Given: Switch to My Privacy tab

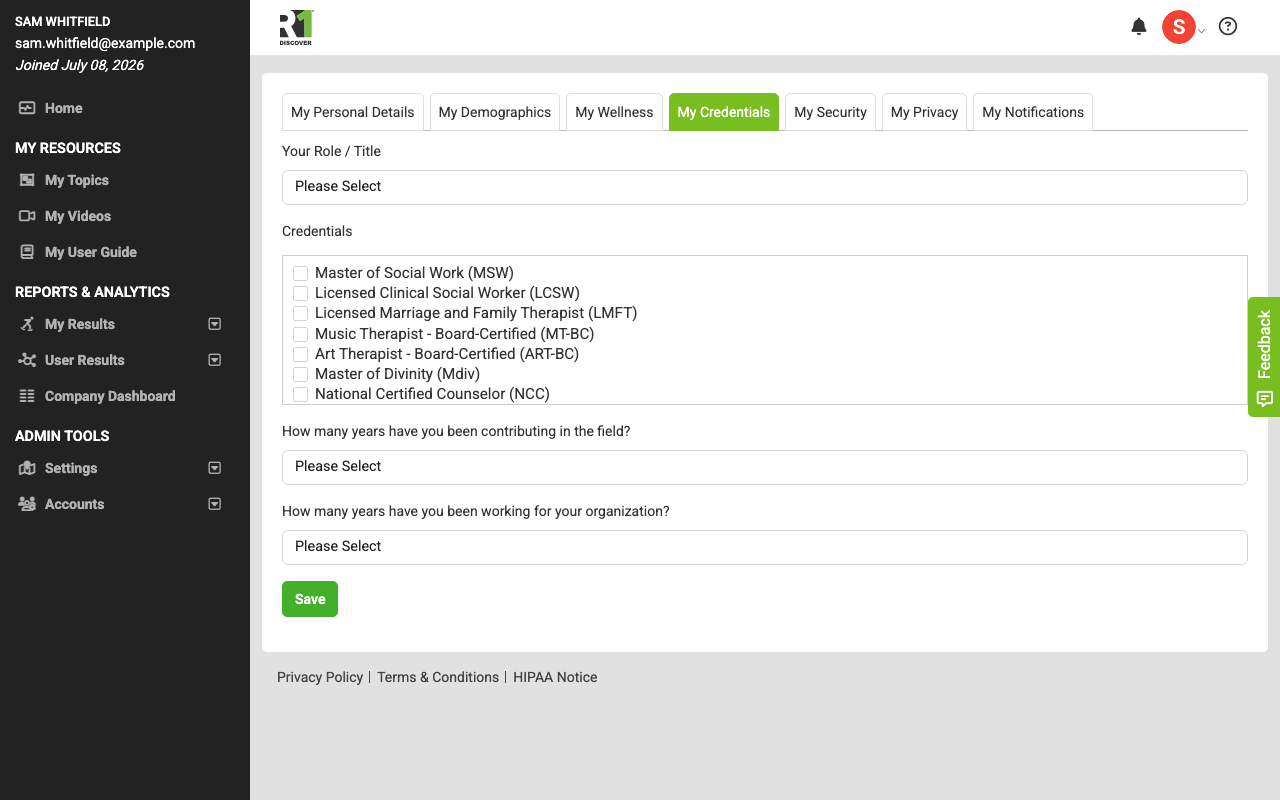Looking at the screenshot, I should point(925,112).
